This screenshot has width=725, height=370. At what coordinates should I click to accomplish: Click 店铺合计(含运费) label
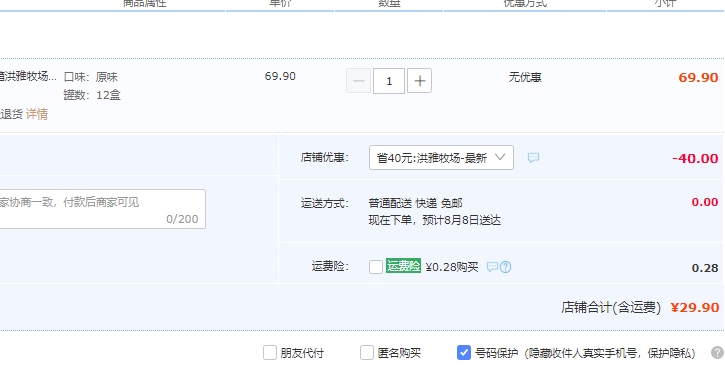point(611,308)
